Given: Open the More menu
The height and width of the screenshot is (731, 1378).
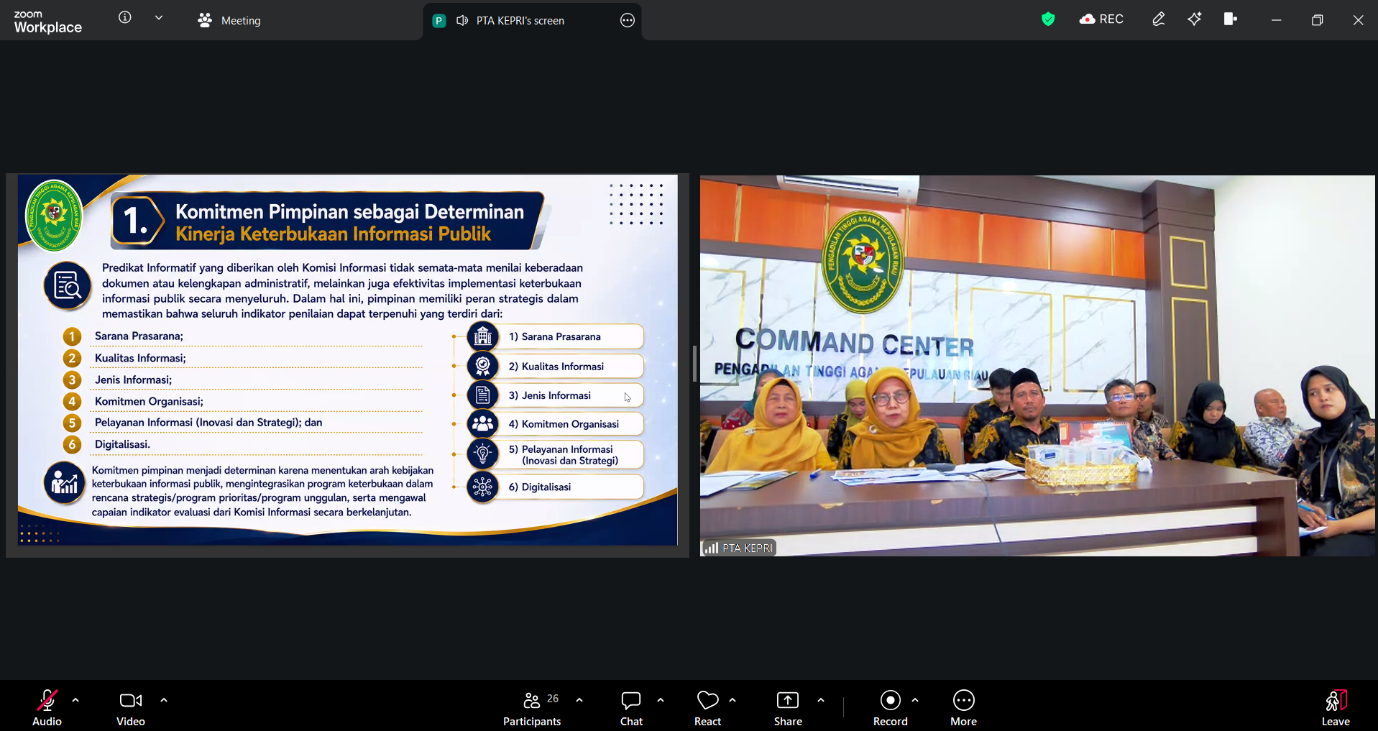Looking at the screenshot, I should (x=963, y=707).
